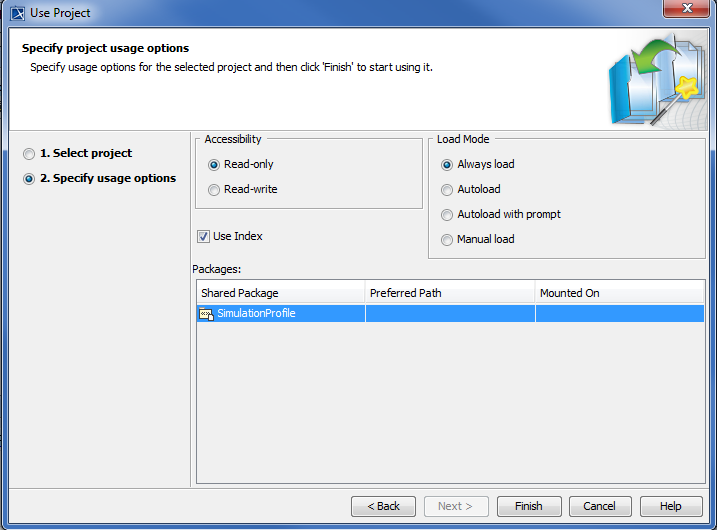This screenshot has height=530, width=717.
Task: Click the Shared Package column header
Action: coord(281,293)
